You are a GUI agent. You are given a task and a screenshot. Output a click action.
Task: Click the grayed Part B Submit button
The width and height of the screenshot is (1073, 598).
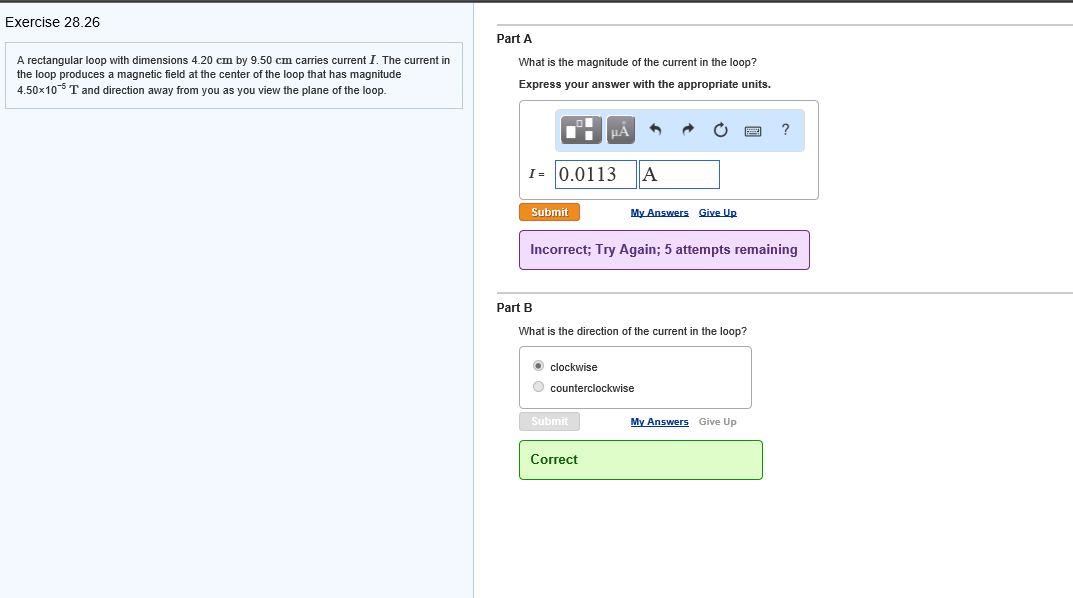(x=549, y=421)
